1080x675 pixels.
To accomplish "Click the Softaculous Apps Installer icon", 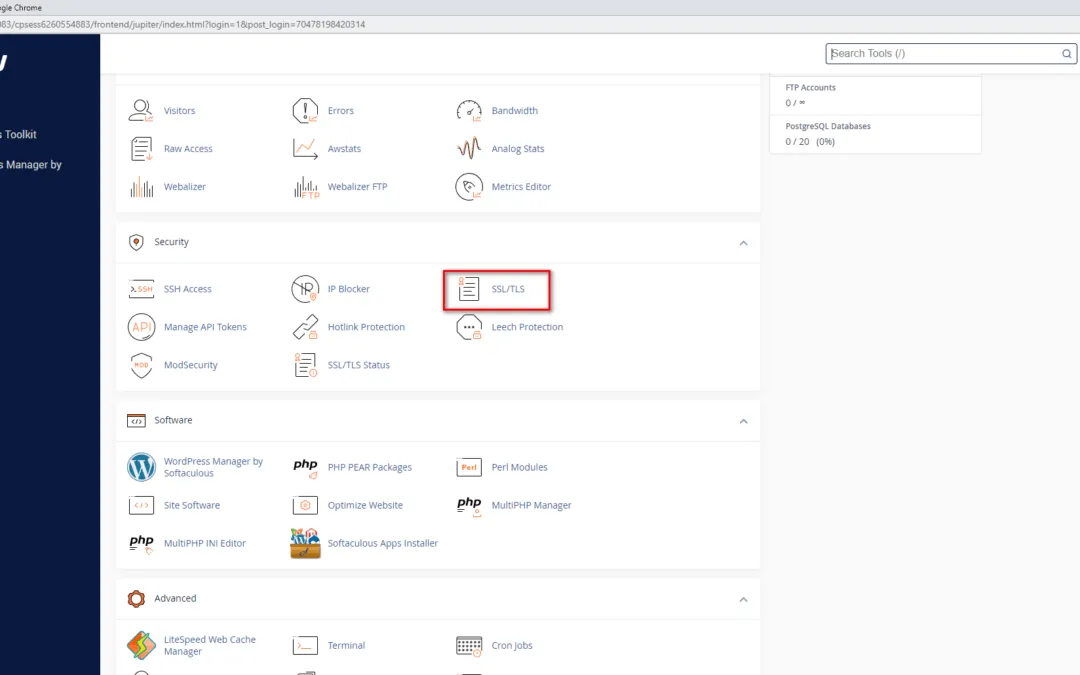I will [305, 543].
